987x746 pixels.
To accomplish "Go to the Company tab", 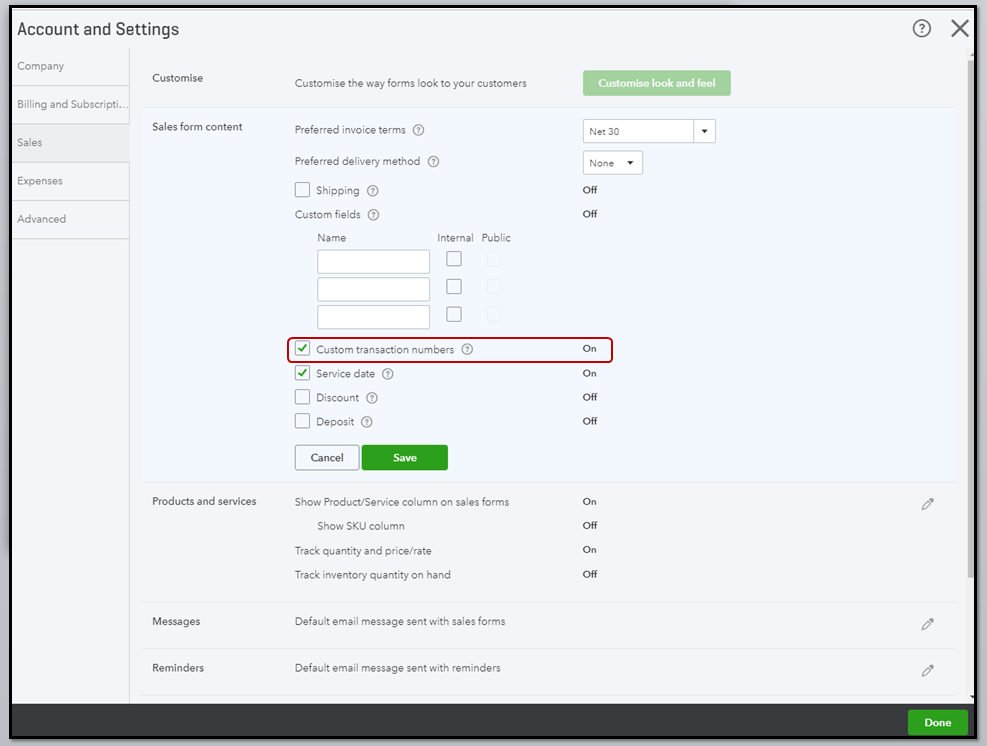I will [41, 66].
